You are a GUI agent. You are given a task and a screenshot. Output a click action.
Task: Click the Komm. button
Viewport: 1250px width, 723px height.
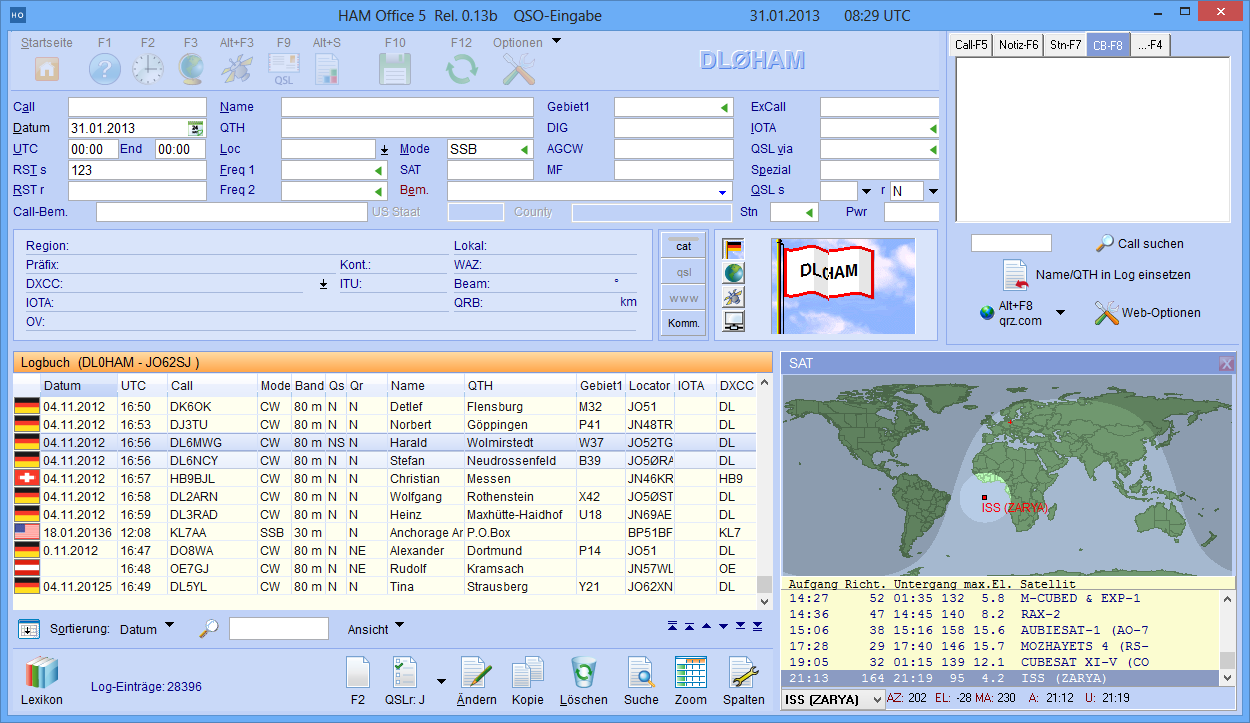(683, 323)
